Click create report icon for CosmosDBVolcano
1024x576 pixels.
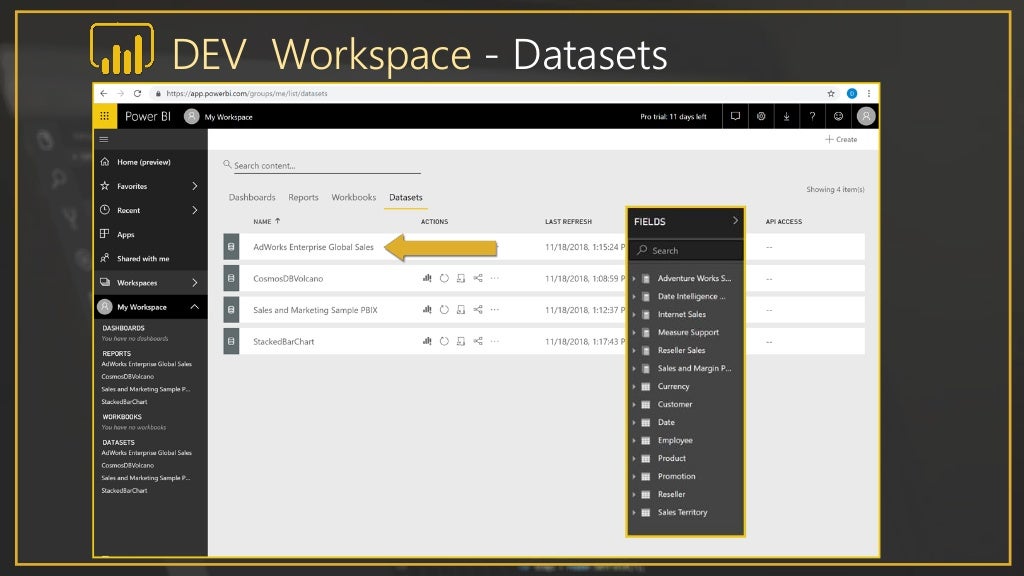427,278
